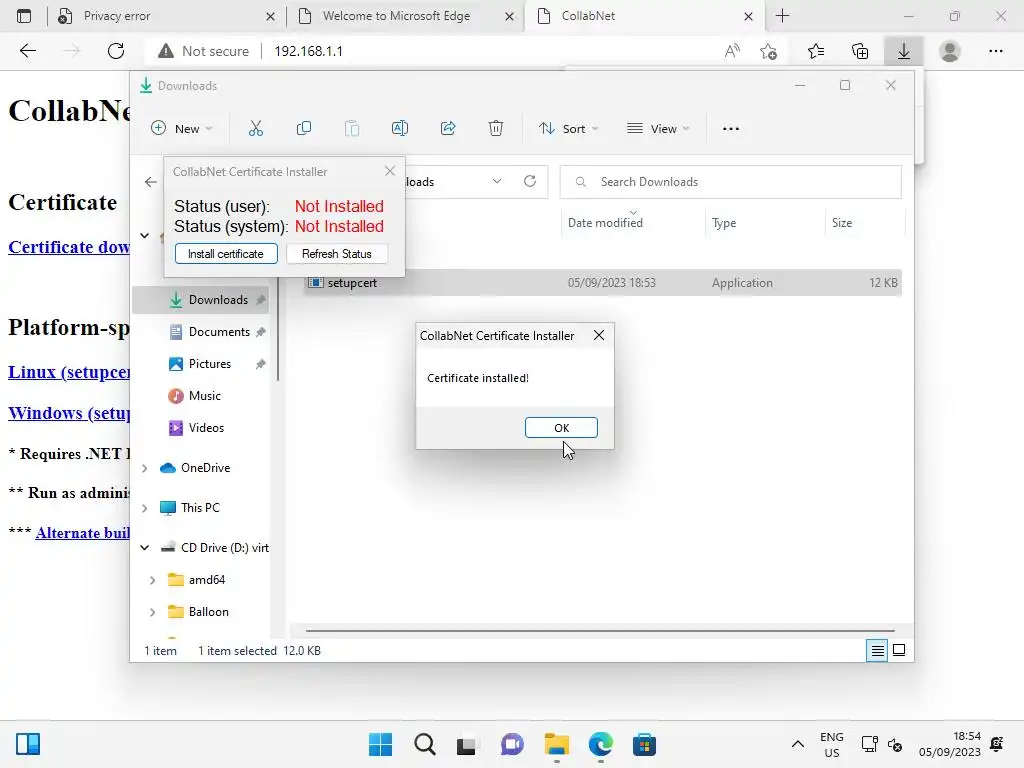Click the Windows setup link on page

69,413
